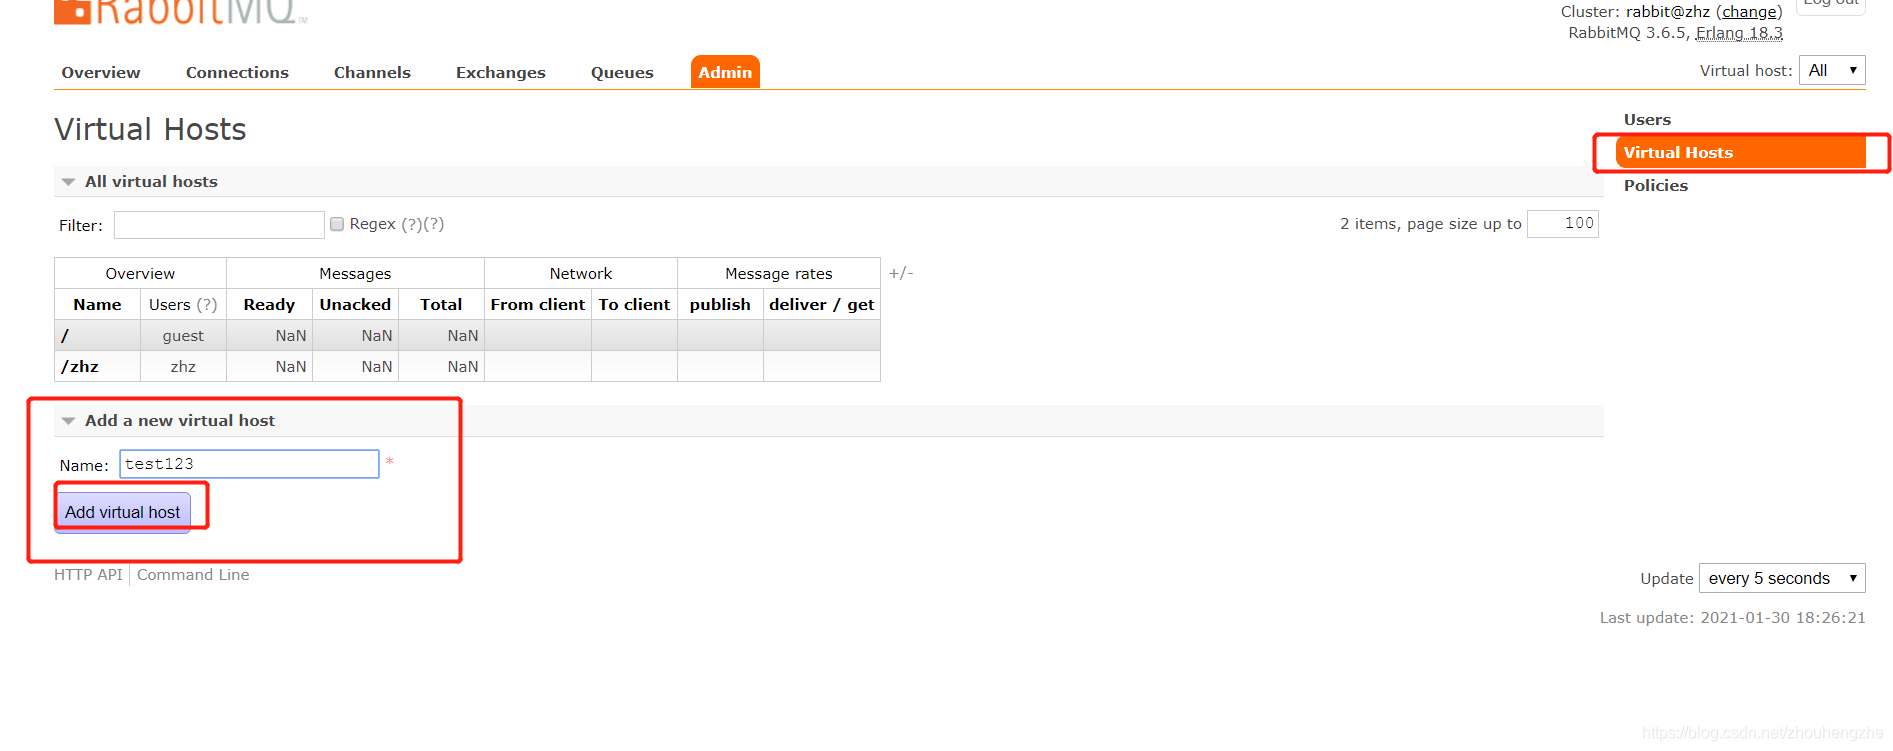1893x751 pixels.
Task: Sort by the From client column
Action: tap(538, 304)
